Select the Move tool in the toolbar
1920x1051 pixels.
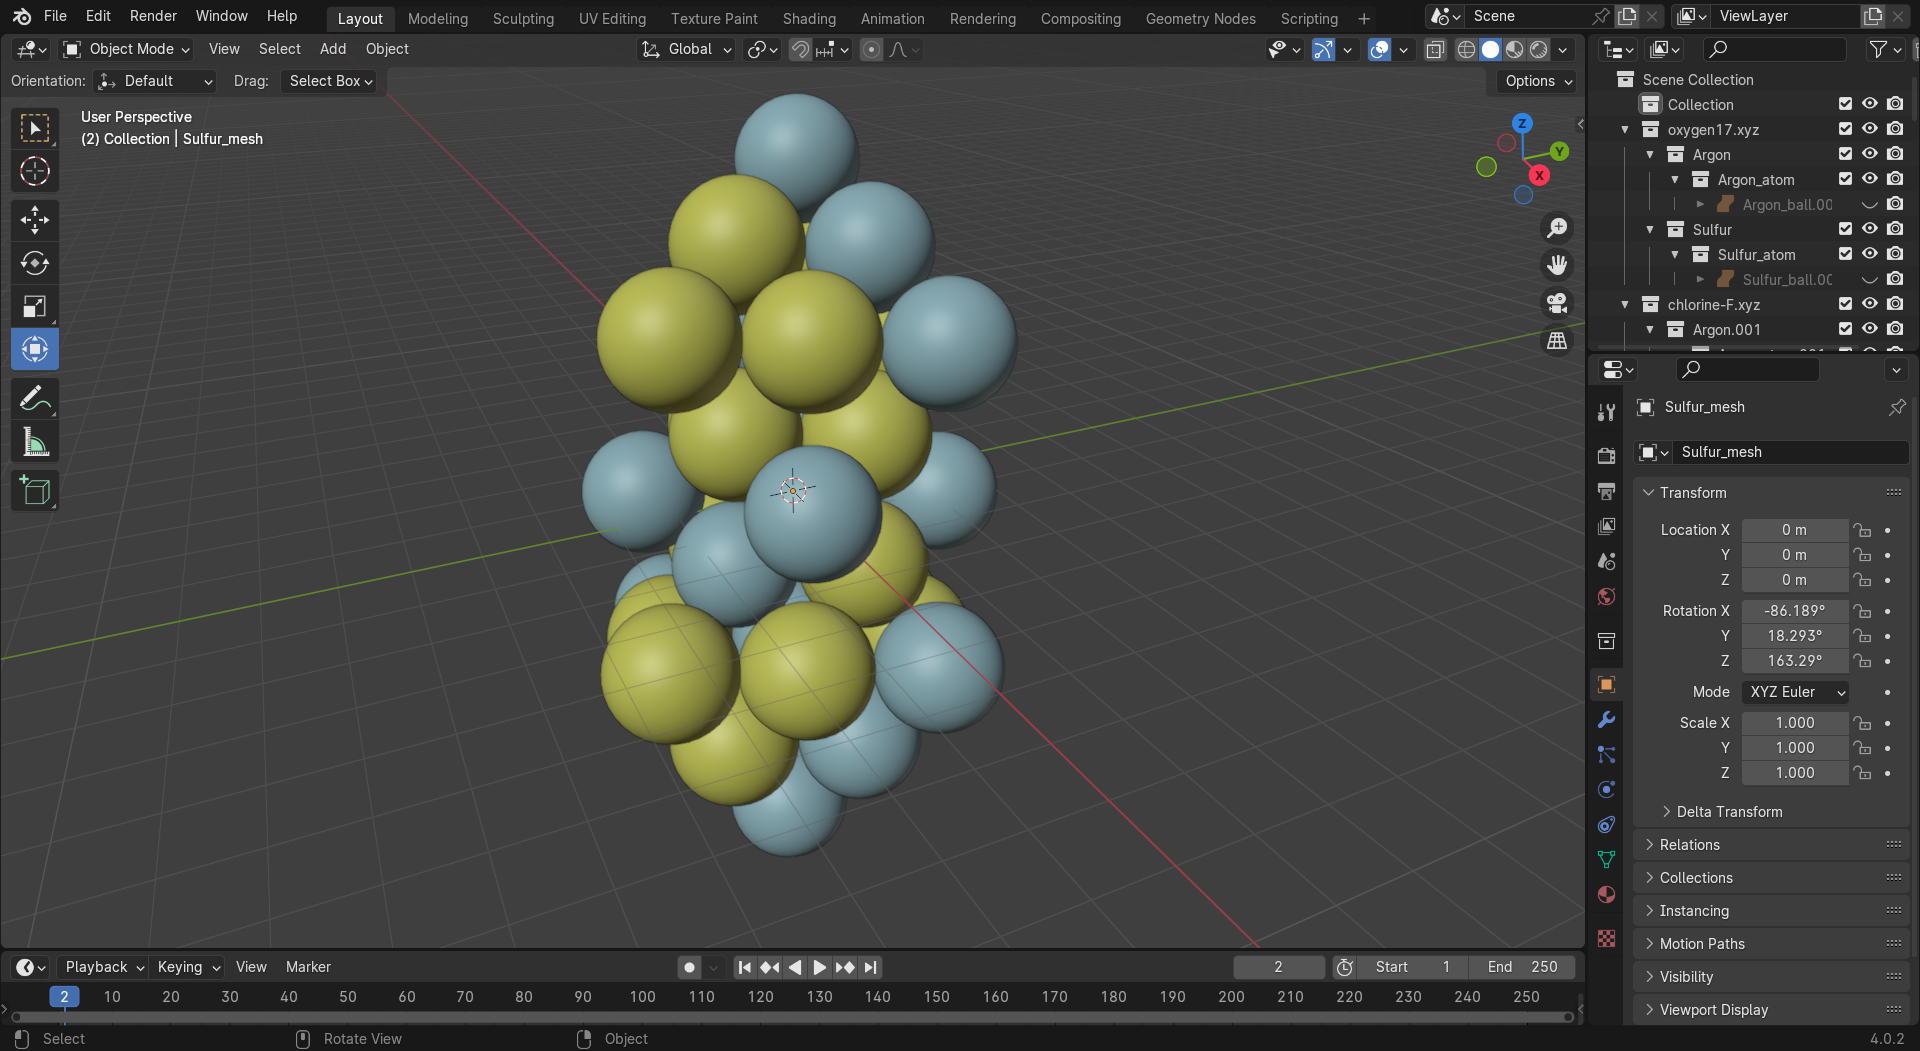tap(35, 220)
